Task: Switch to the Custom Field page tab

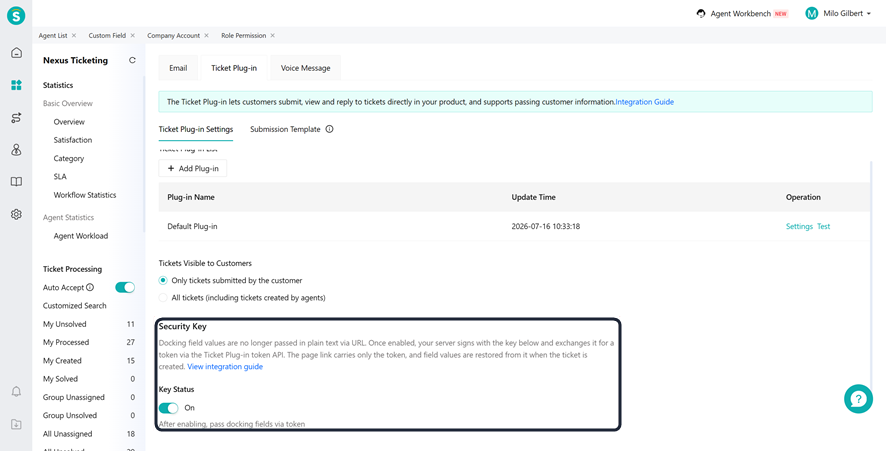Action: 107,35
